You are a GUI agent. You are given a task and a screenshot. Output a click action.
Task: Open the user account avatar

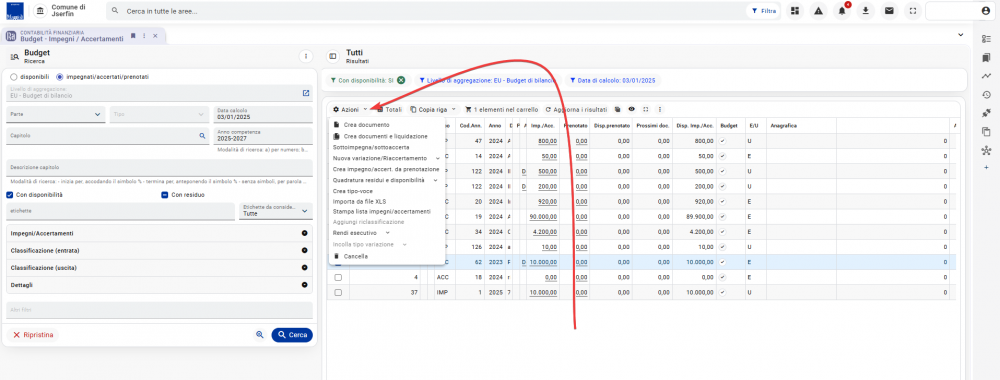point(985,11)
